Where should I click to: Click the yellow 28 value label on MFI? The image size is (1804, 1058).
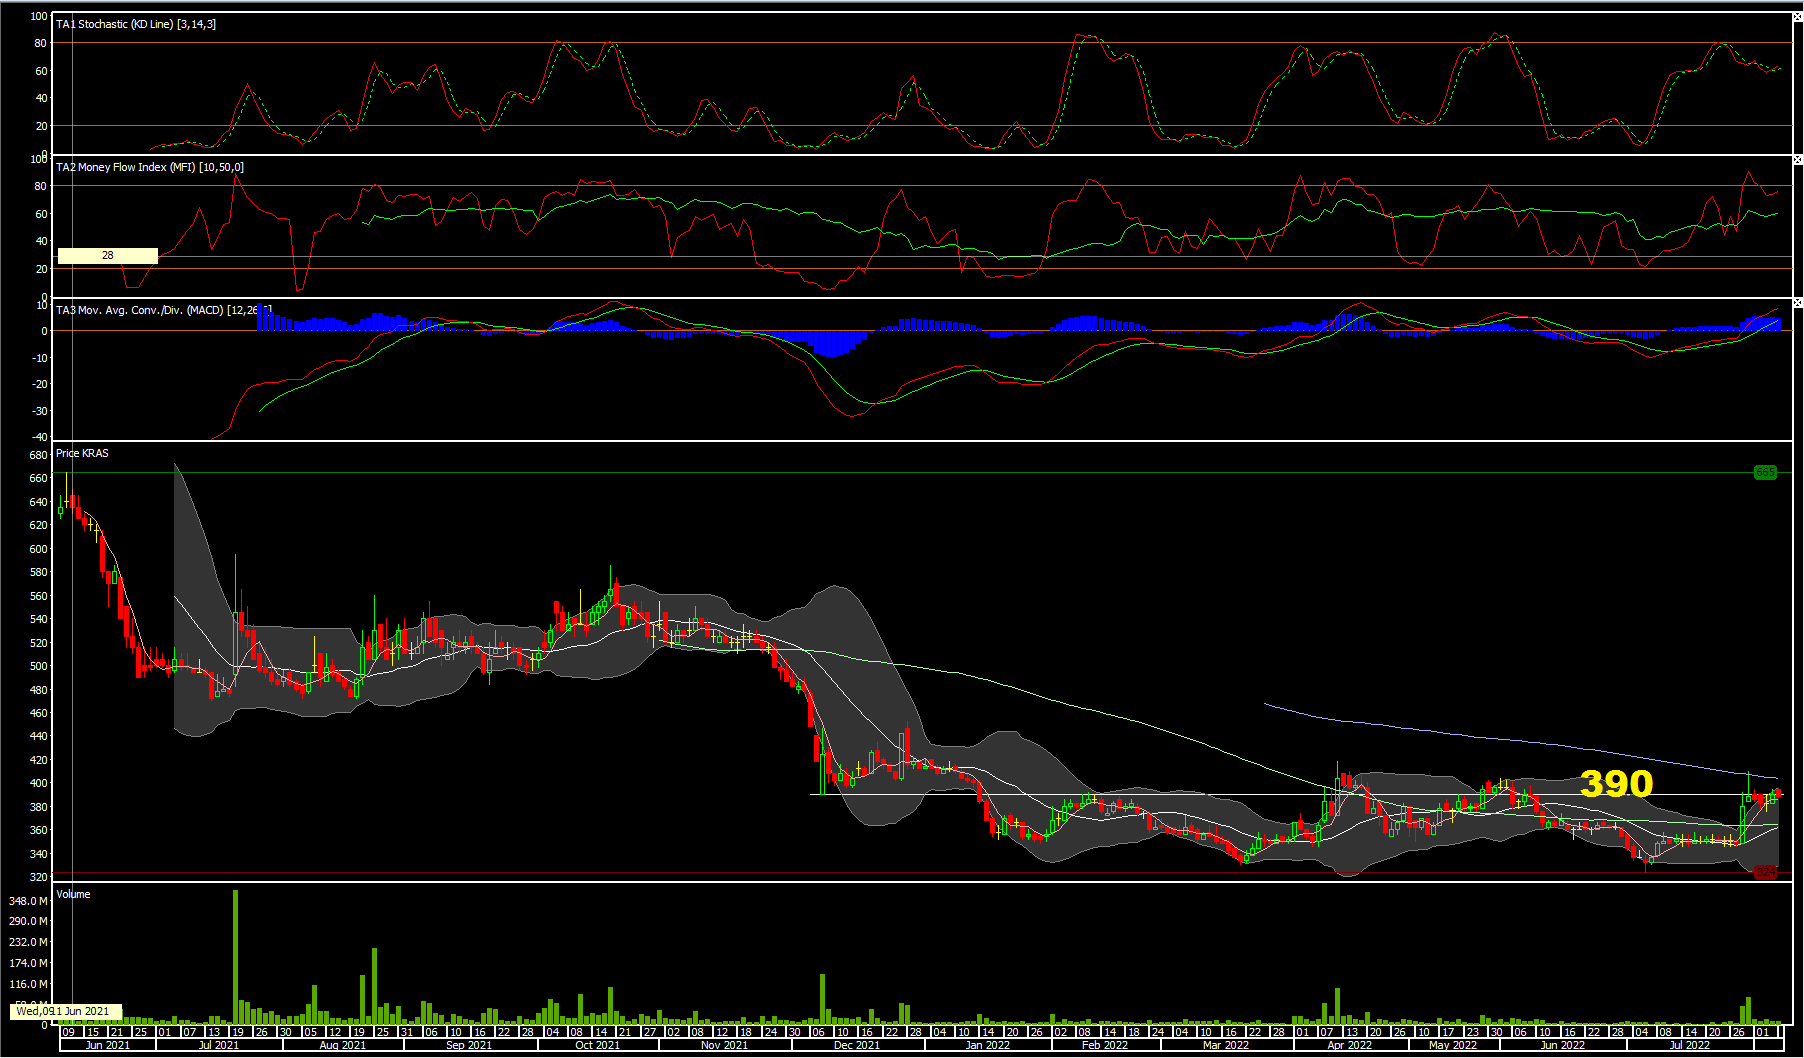click(x=108, y=256)
